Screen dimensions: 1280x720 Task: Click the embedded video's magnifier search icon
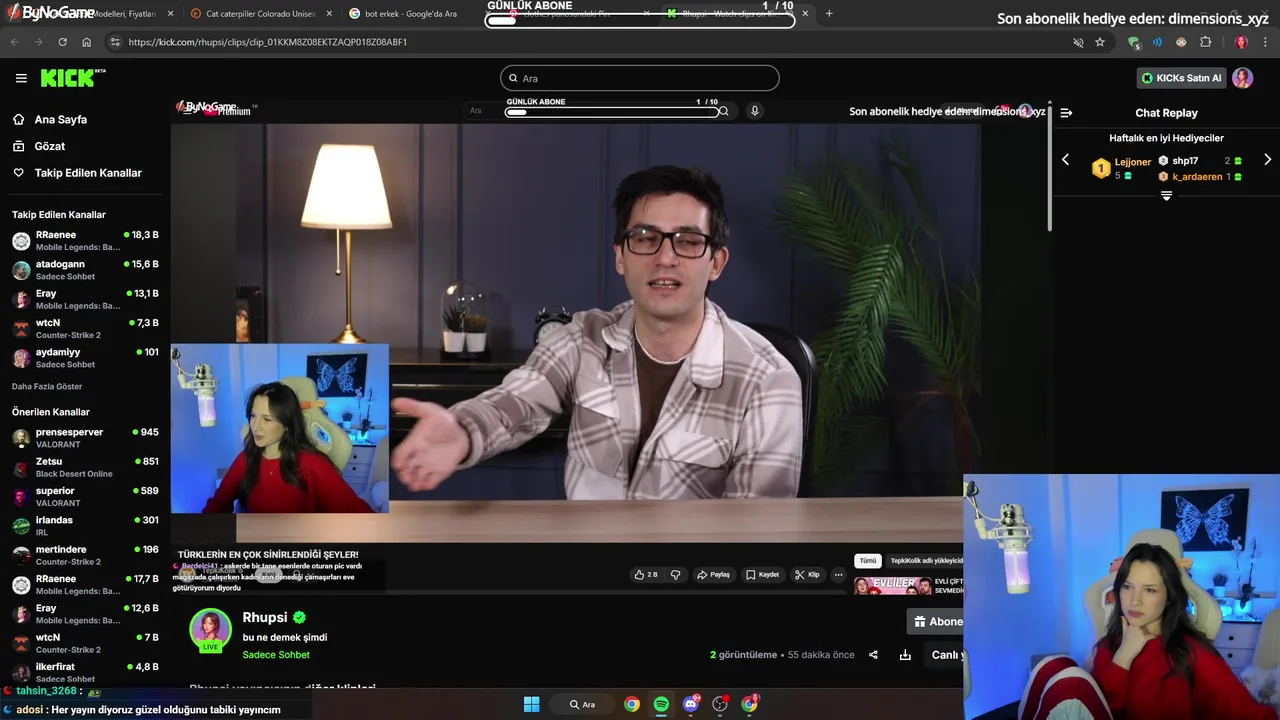click(723, 111)
